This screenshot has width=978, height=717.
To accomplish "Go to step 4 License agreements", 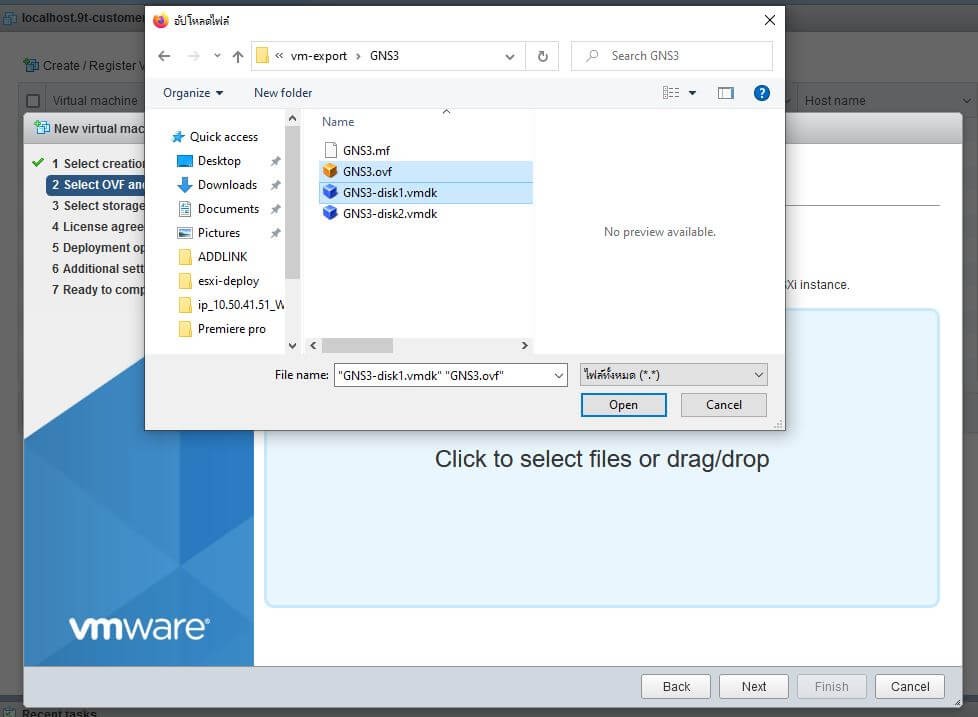I will point(97,227).
